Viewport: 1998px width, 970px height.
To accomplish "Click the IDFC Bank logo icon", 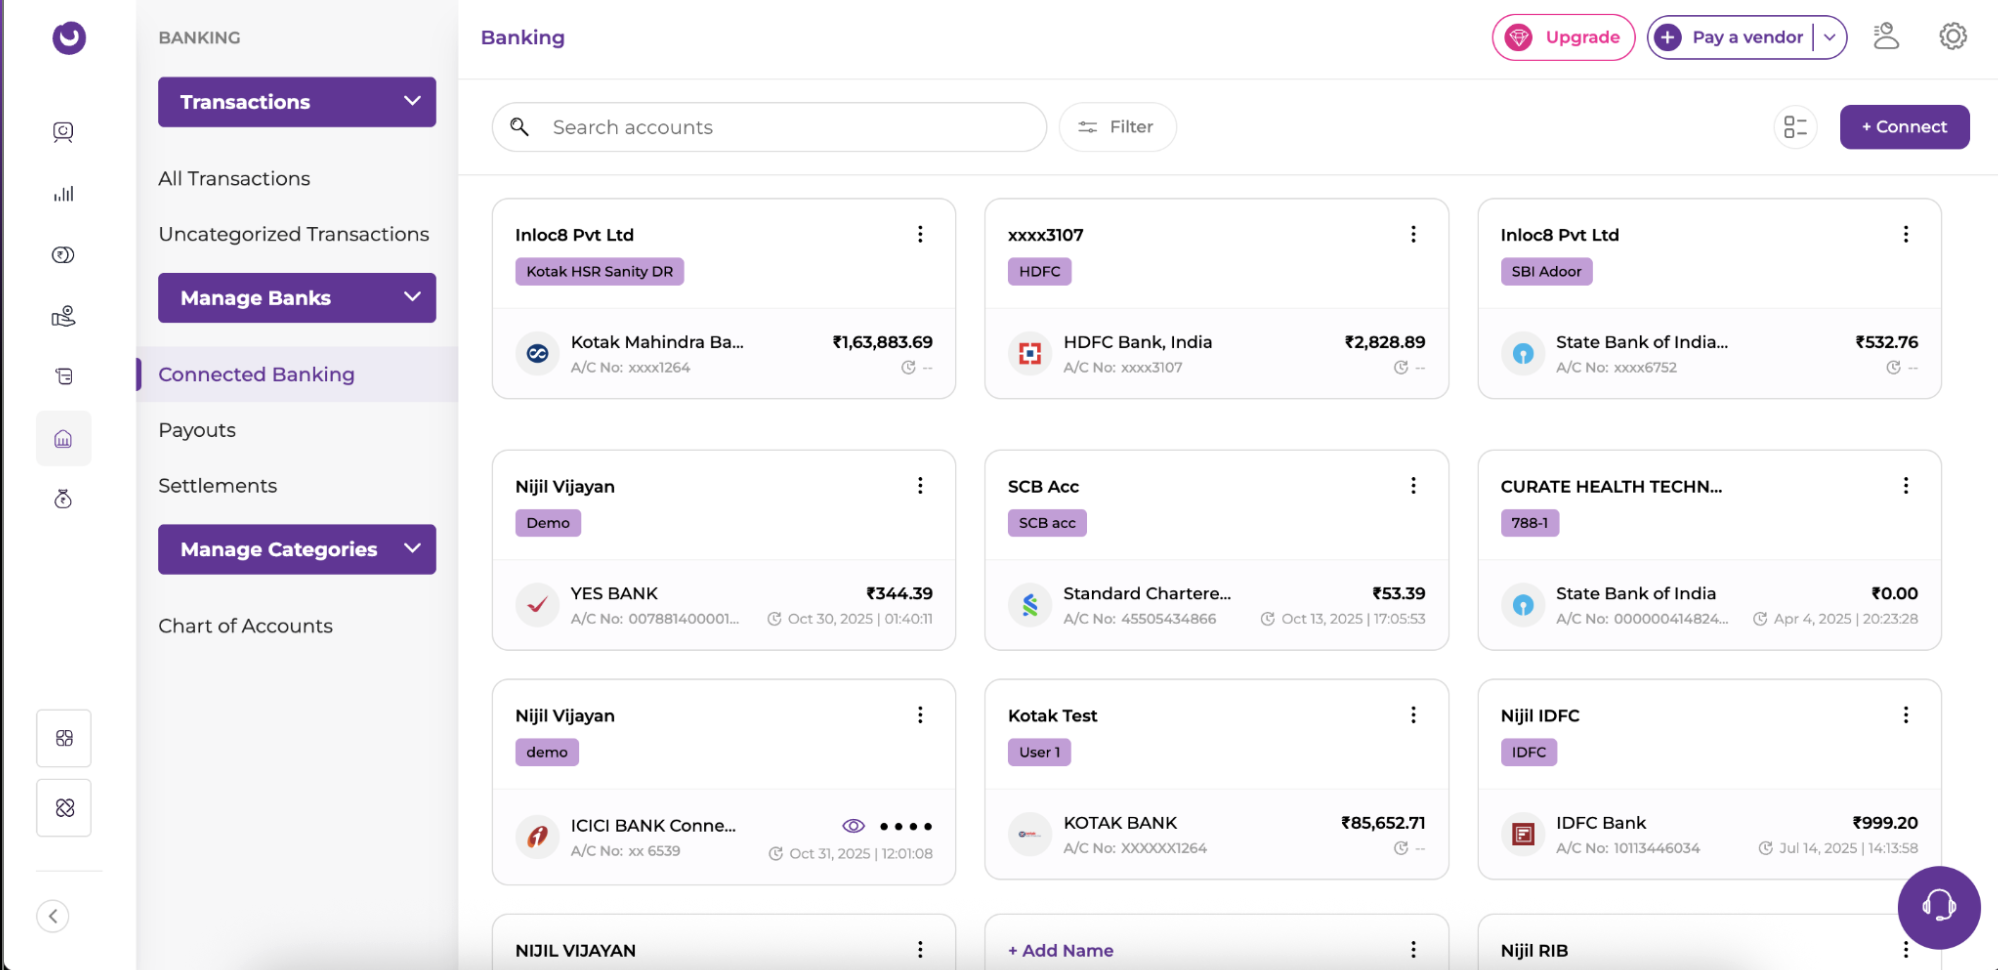I will 1523,834.
